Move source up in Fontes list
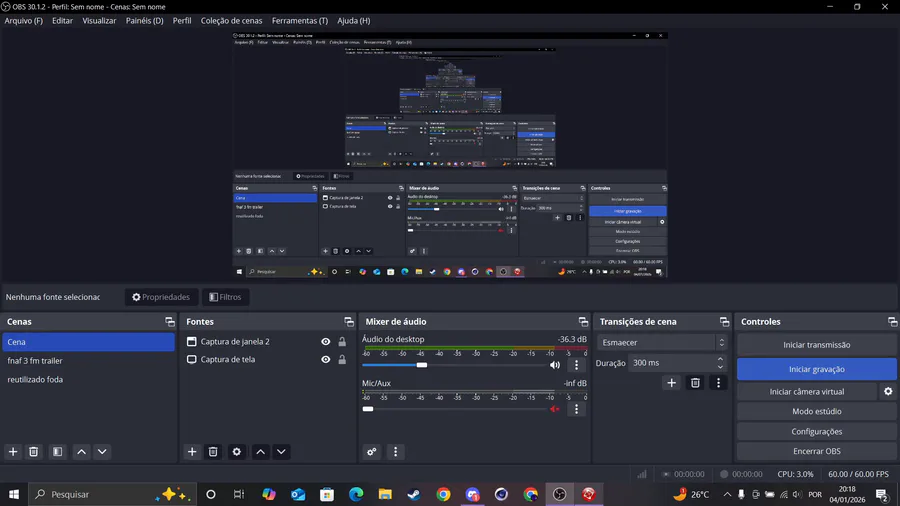The height and width of the screenshot is (506, 900). pos(261,451)
